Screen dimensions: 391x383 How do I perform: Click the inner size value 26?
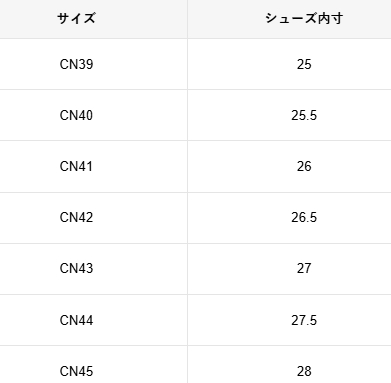[304, 166]
